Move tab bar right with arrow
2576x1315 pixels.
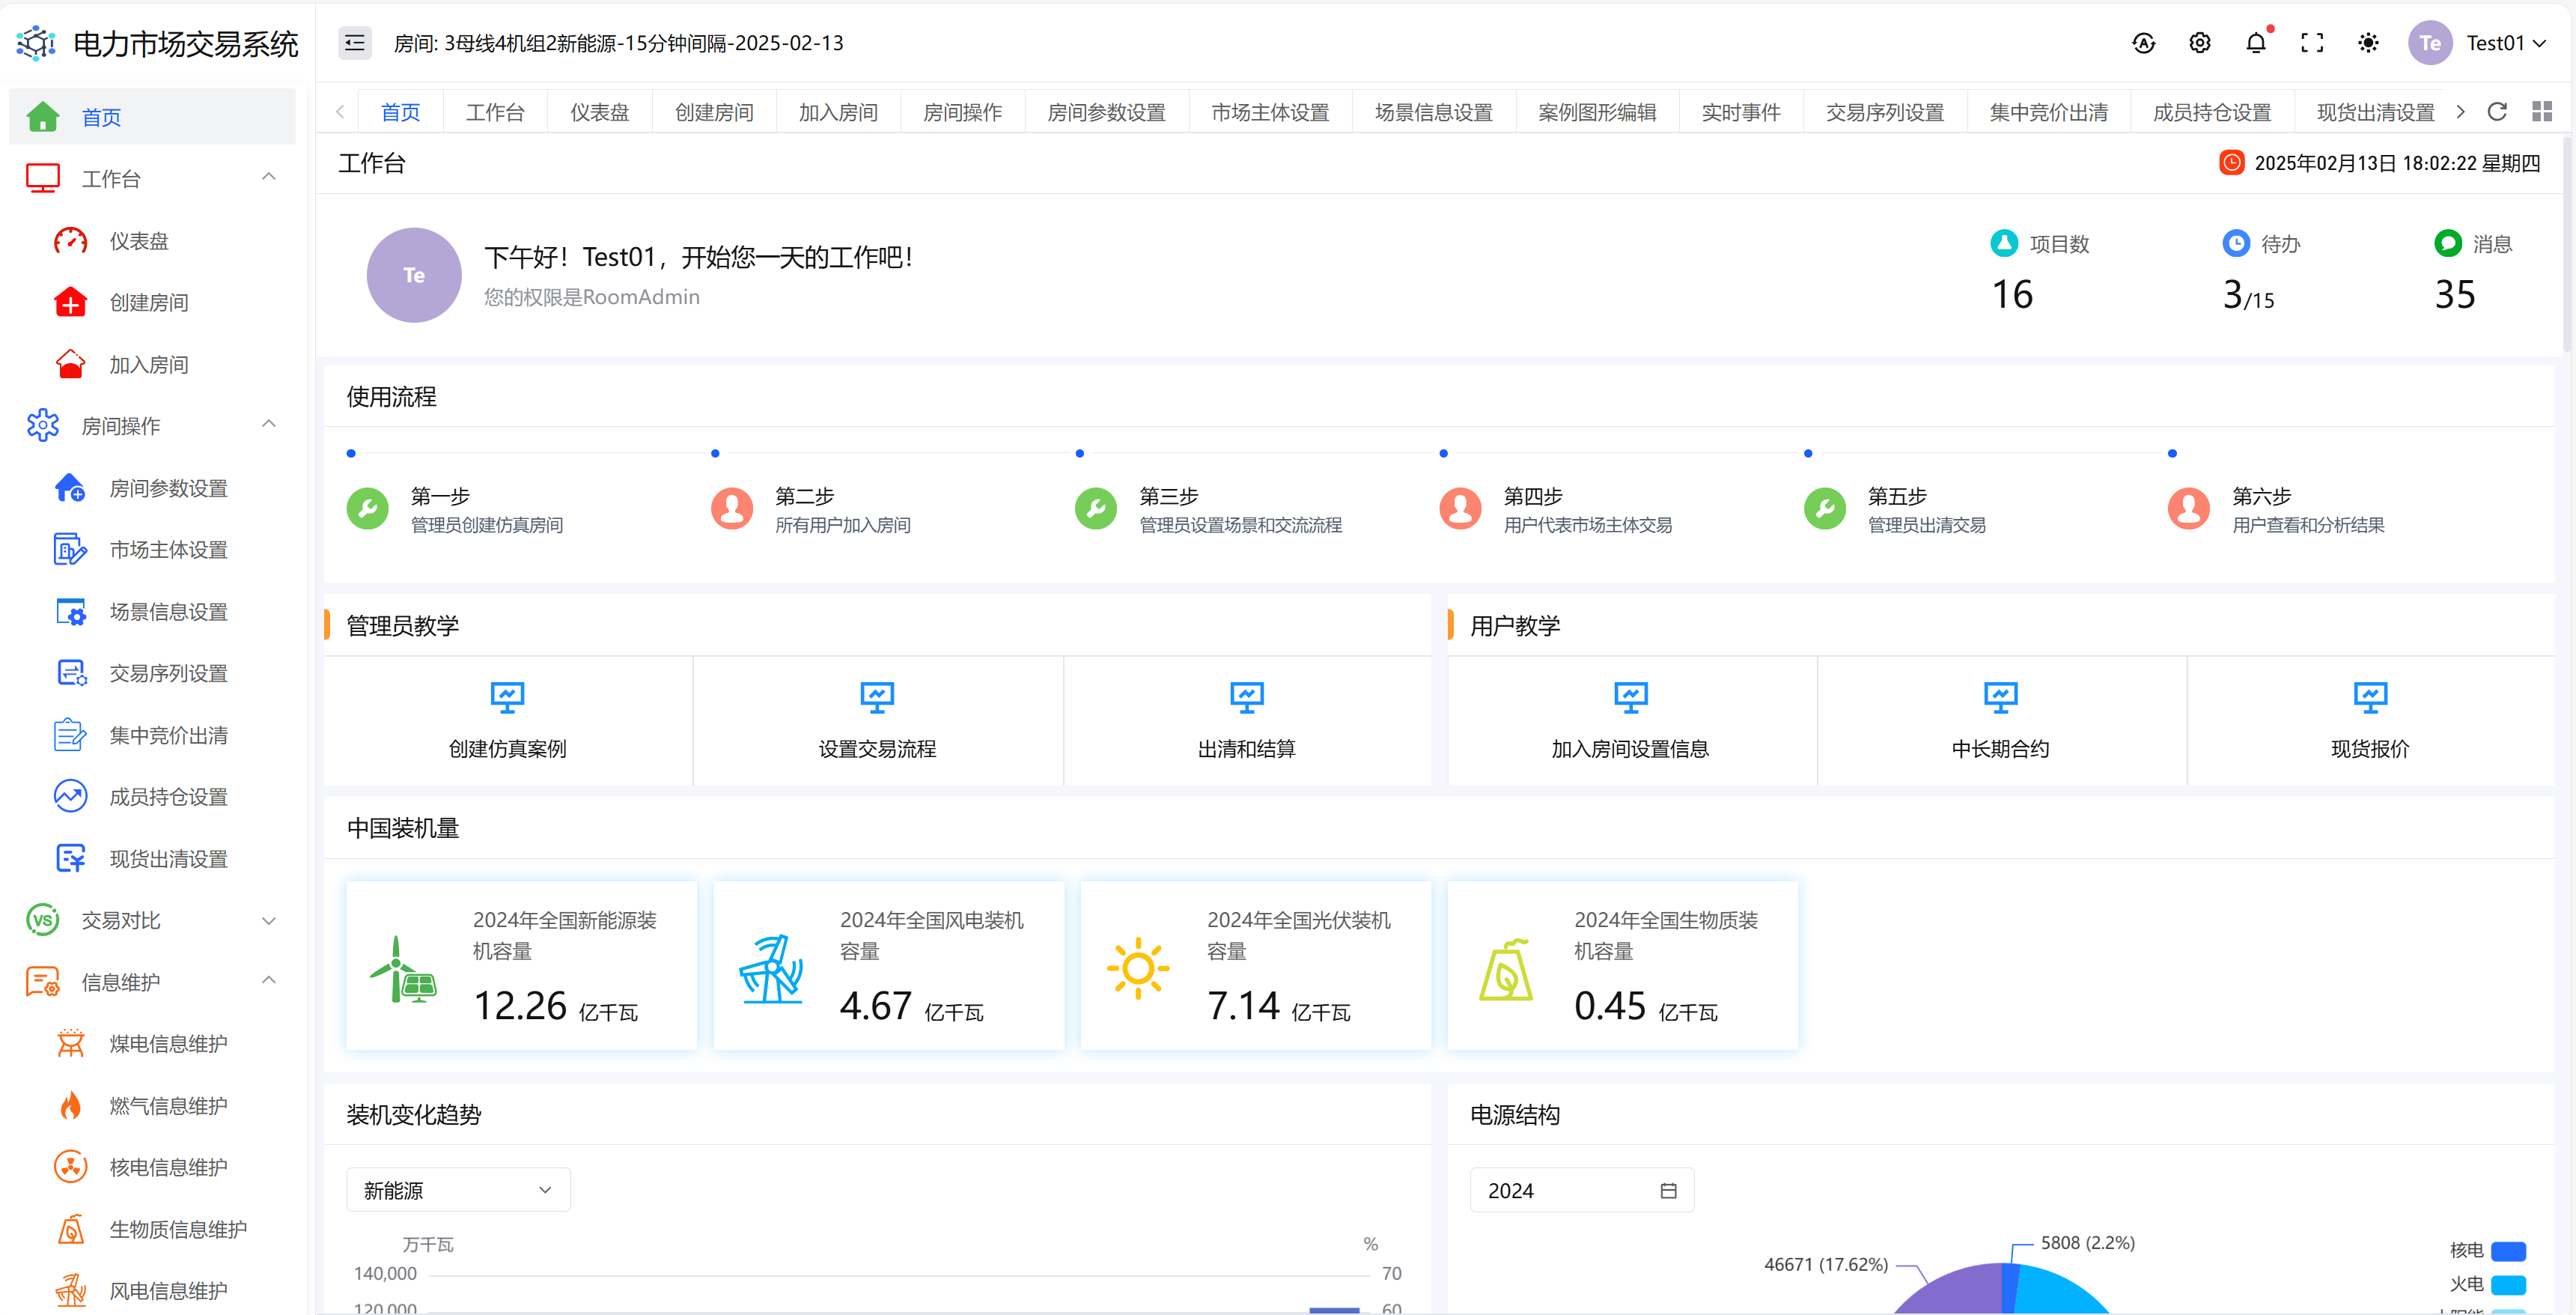coord(2460,112)
